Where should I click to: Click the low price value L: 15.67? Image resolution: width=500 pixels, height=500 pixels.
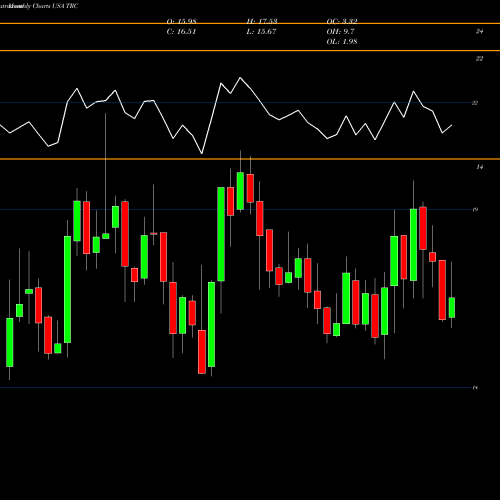261,32
